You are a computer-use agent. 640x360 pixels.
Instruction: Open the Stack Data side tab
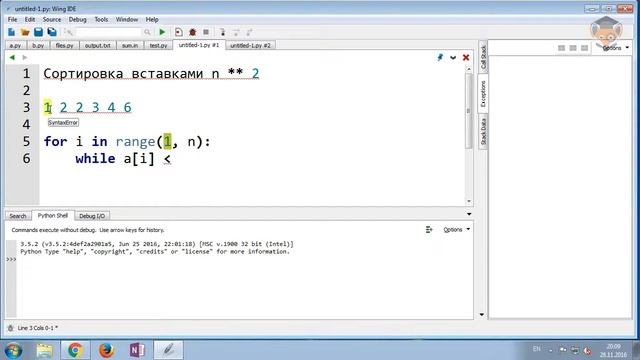coord(483,131)
